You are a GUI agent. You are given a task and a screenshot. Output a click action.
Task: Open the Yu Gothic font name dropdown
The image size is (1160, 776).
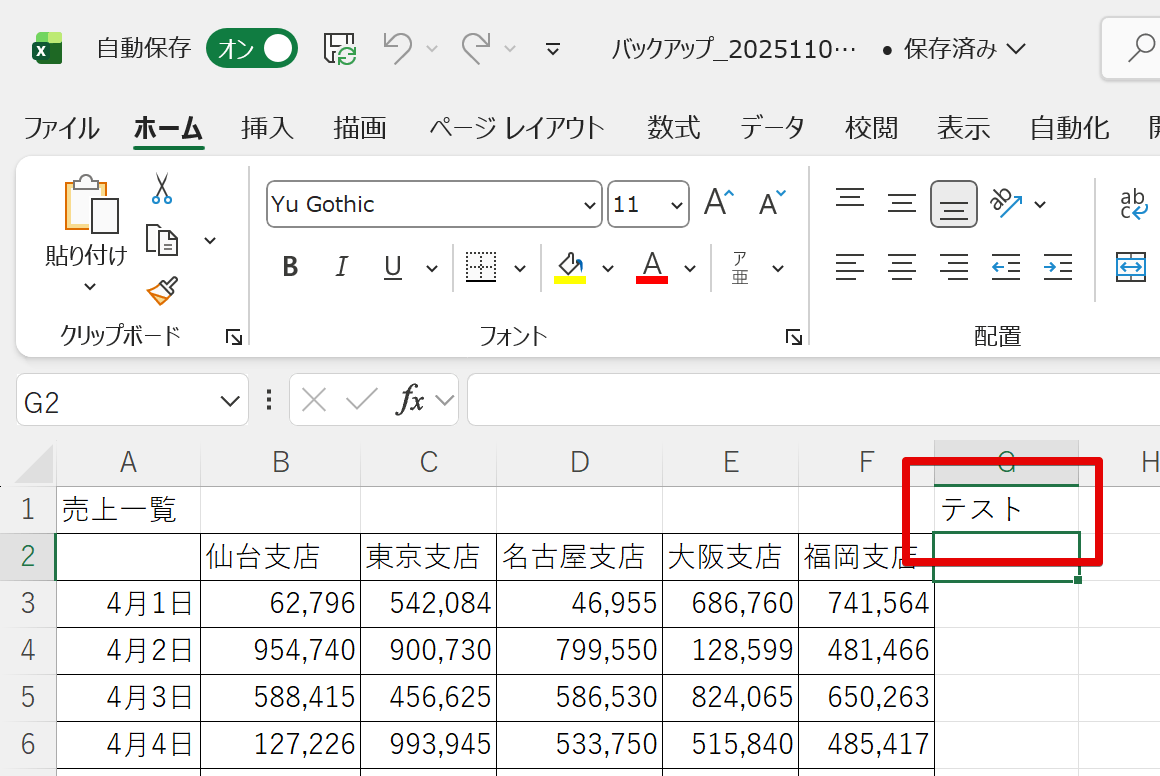pos(591,204)
